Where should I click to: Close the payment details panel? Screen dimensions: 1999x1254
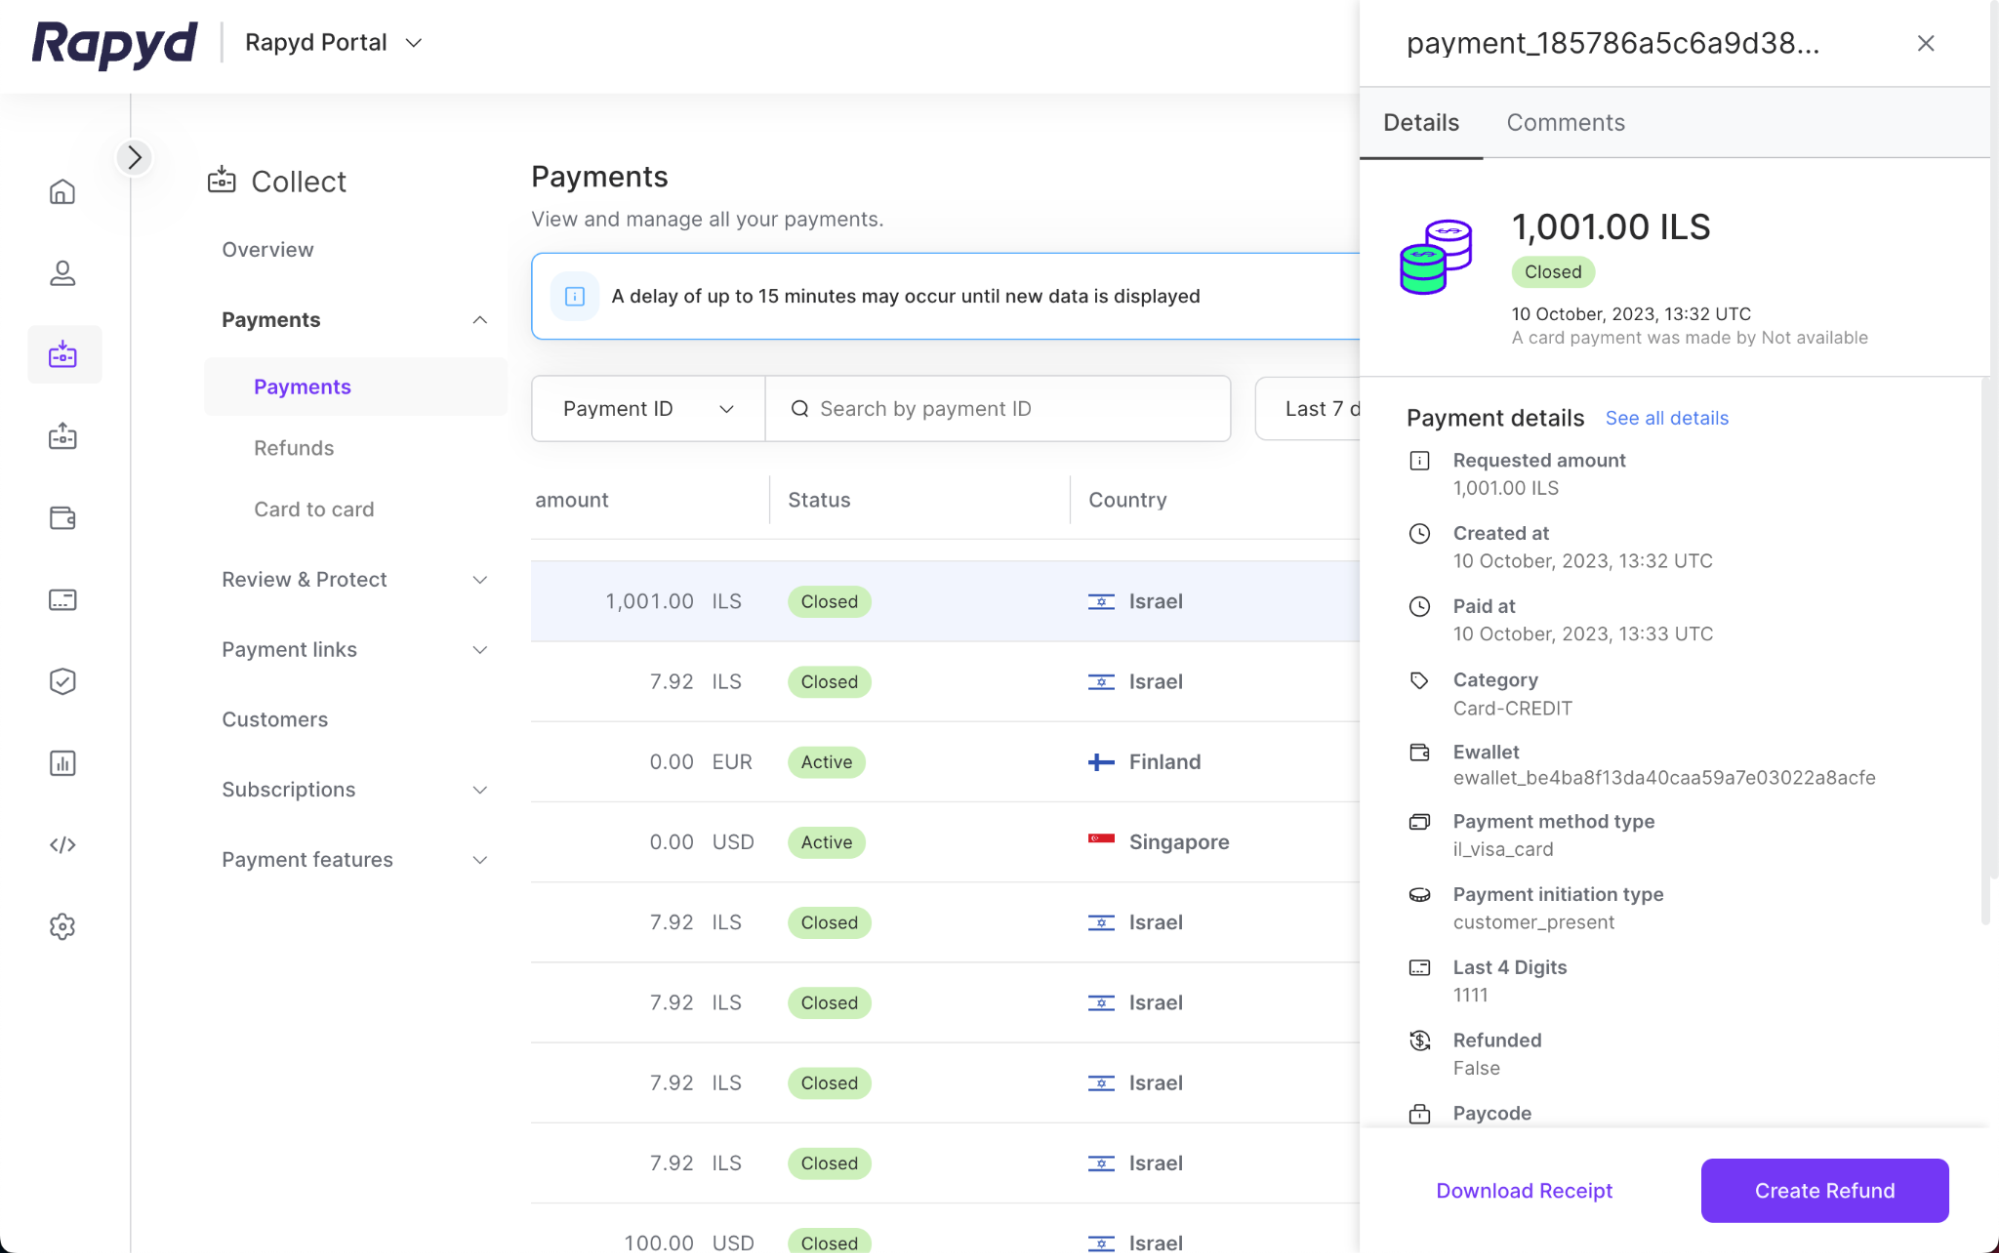(x=1925, y=43)
